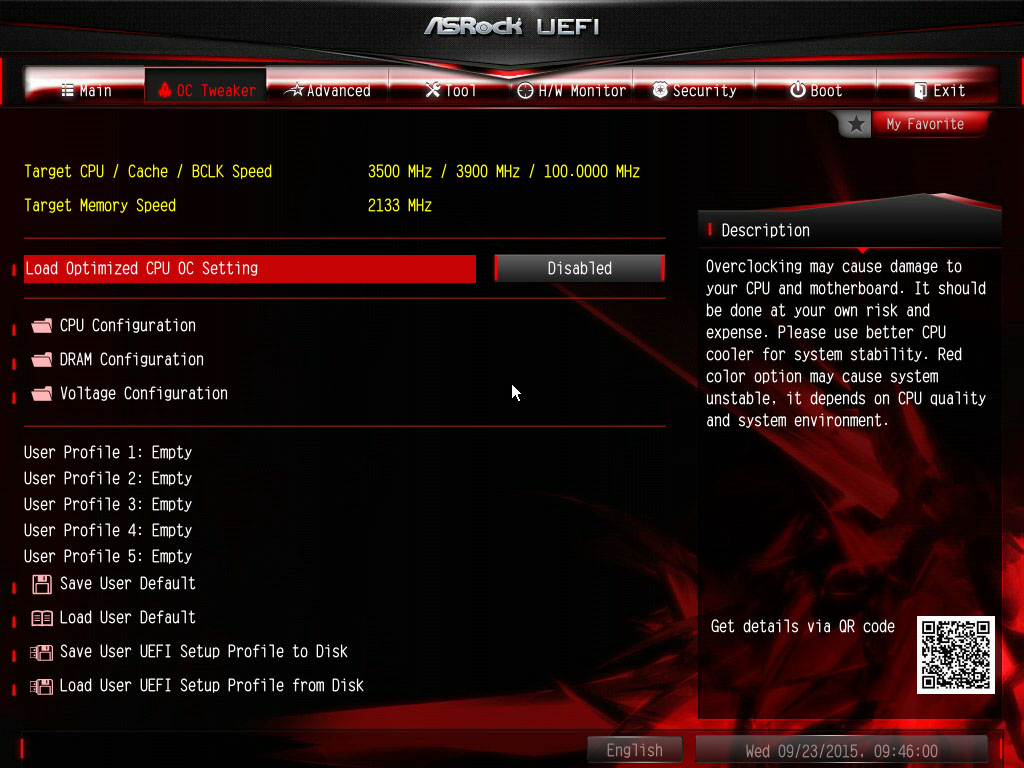Click the CPU Configuration folder icon

(x=42, y=325)
